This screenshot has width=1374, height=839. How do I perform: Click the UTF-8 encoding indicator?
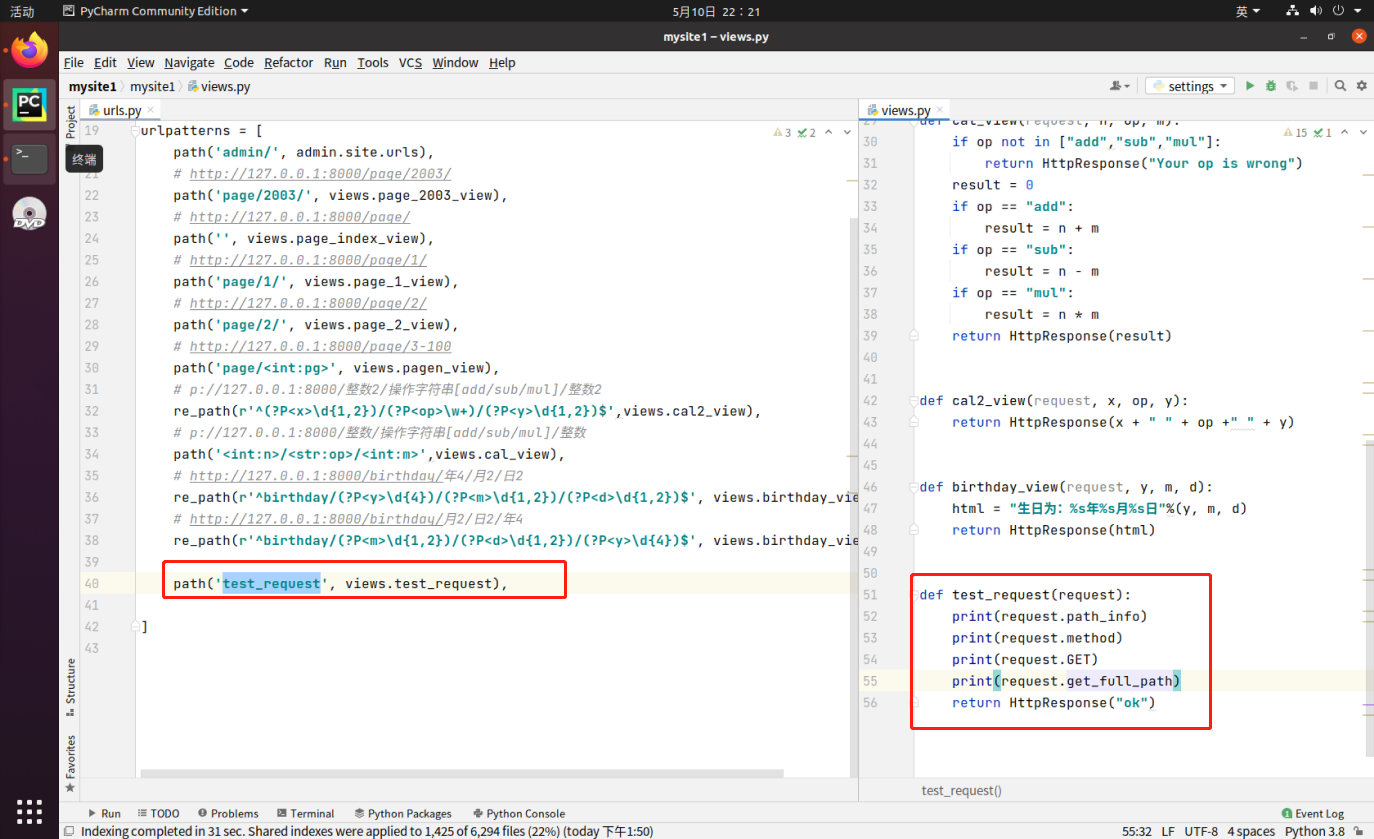pyautogui.click(x=1201, y=831)
